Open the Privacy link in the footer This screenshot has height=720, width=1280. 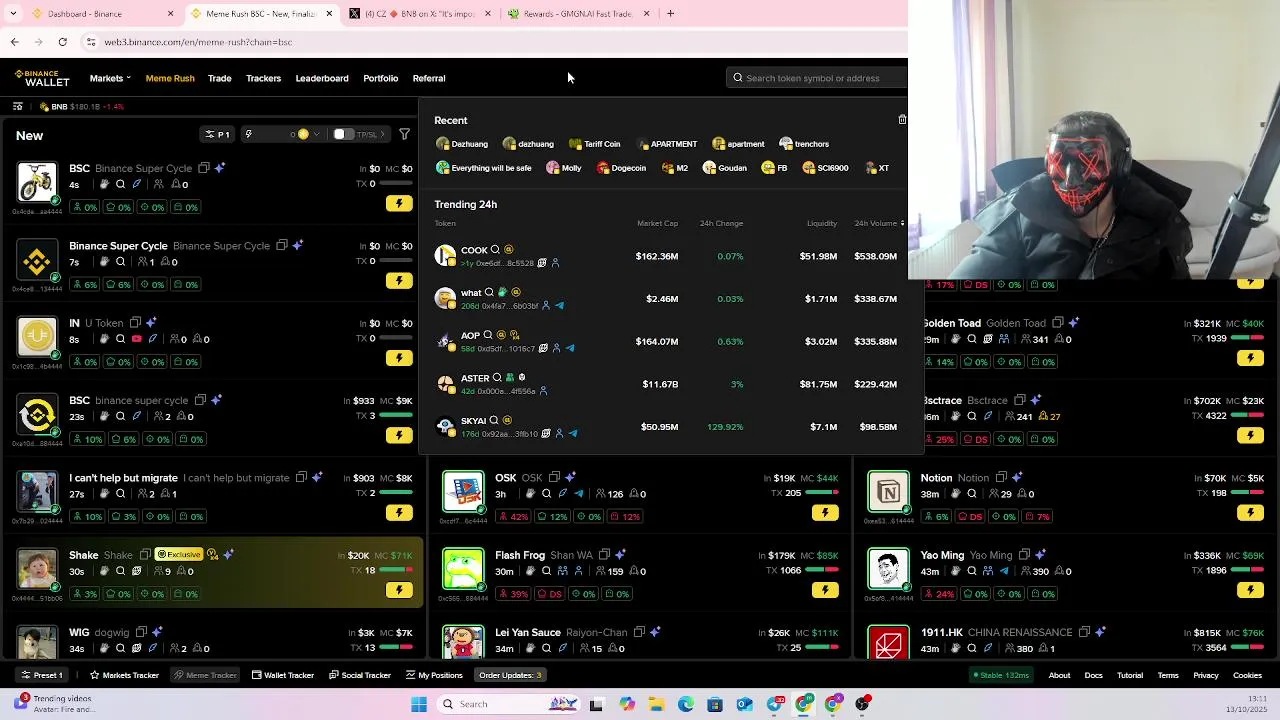1206,675
